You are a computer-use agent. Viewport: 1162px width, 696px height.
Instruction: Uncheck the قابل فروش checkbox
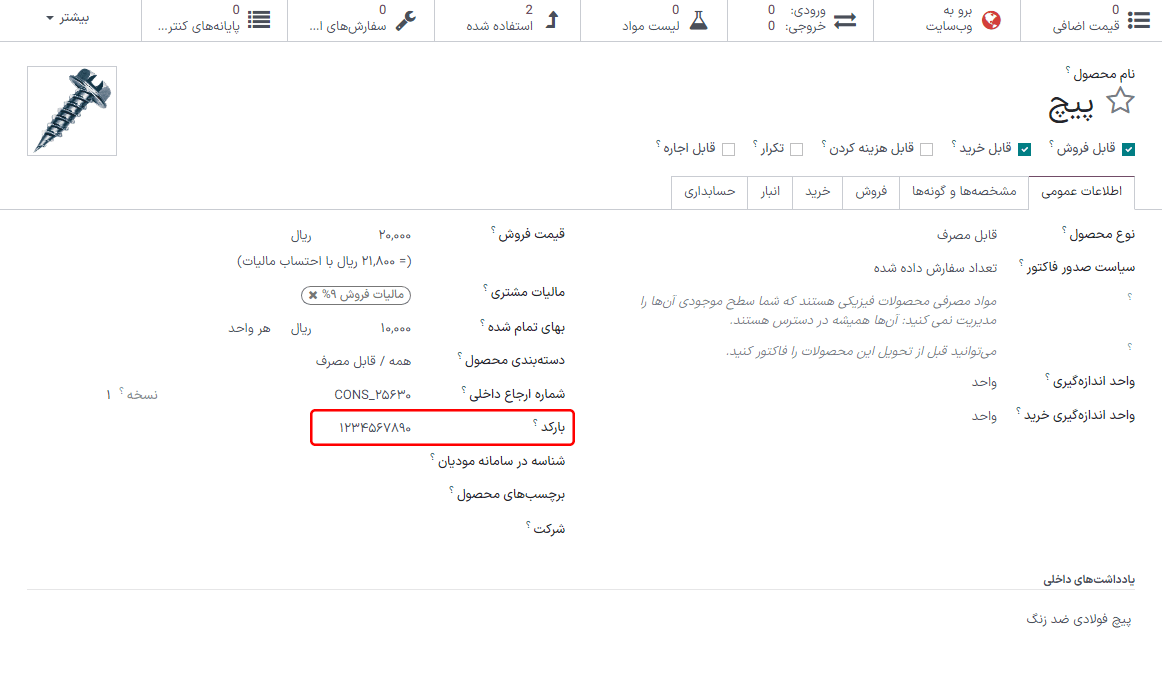[1128, 149]
